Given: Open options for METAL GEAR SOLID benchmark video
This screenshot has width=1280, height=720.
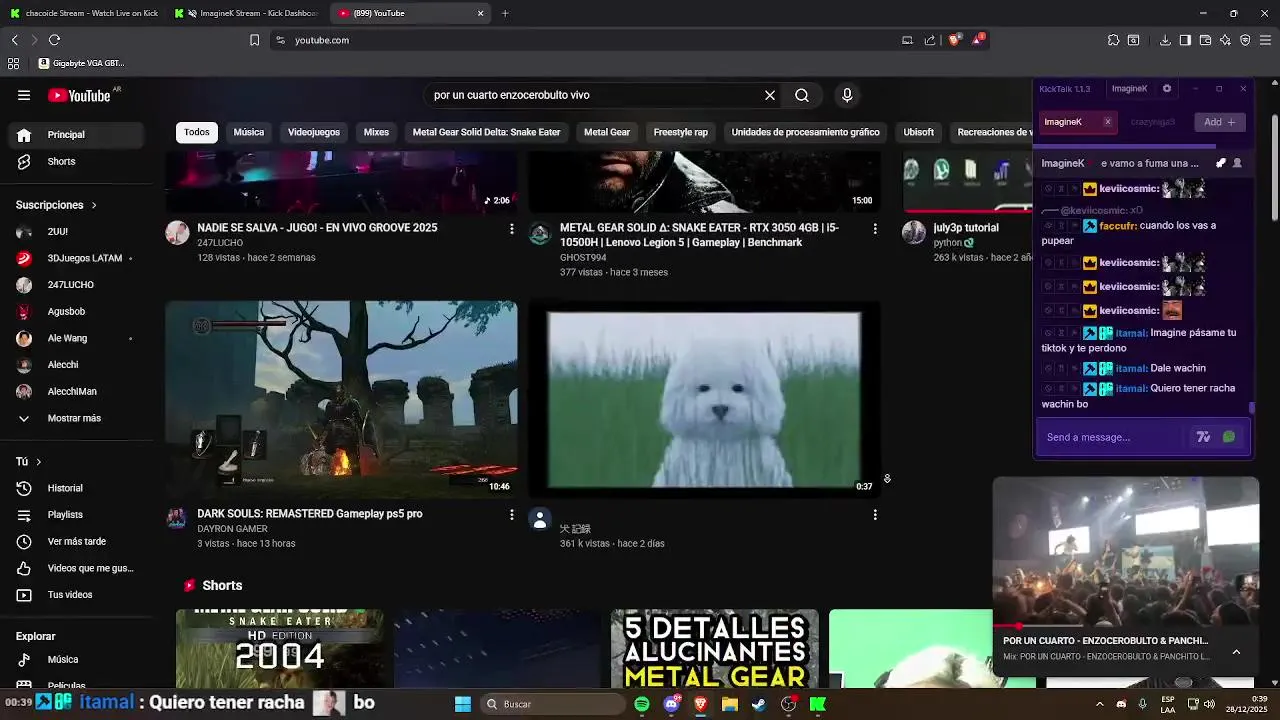Looking at the screenshot, I should pyautogui.click(x=875, y=229).
